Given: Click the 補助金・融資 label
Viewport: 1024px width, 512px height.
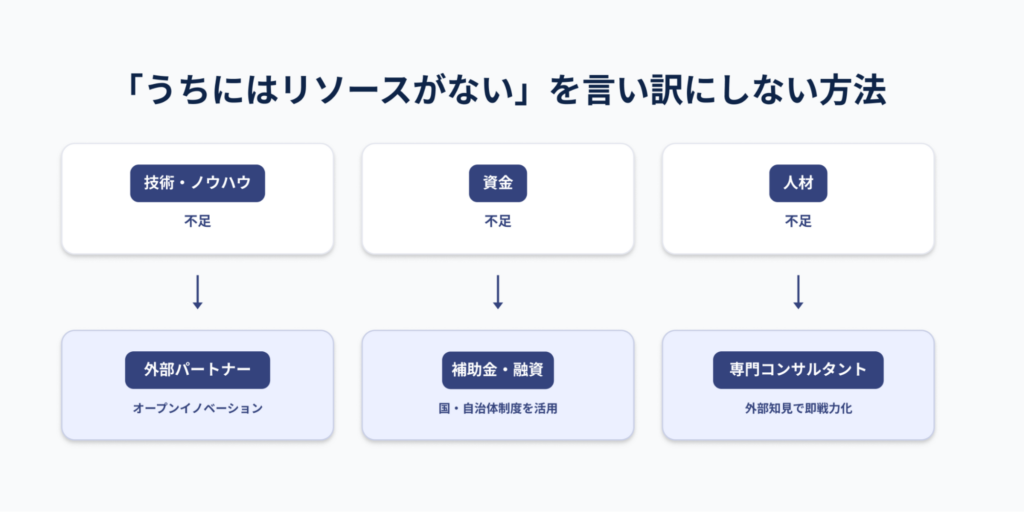Looking at the screenshot, I should [x=498, y=370].
